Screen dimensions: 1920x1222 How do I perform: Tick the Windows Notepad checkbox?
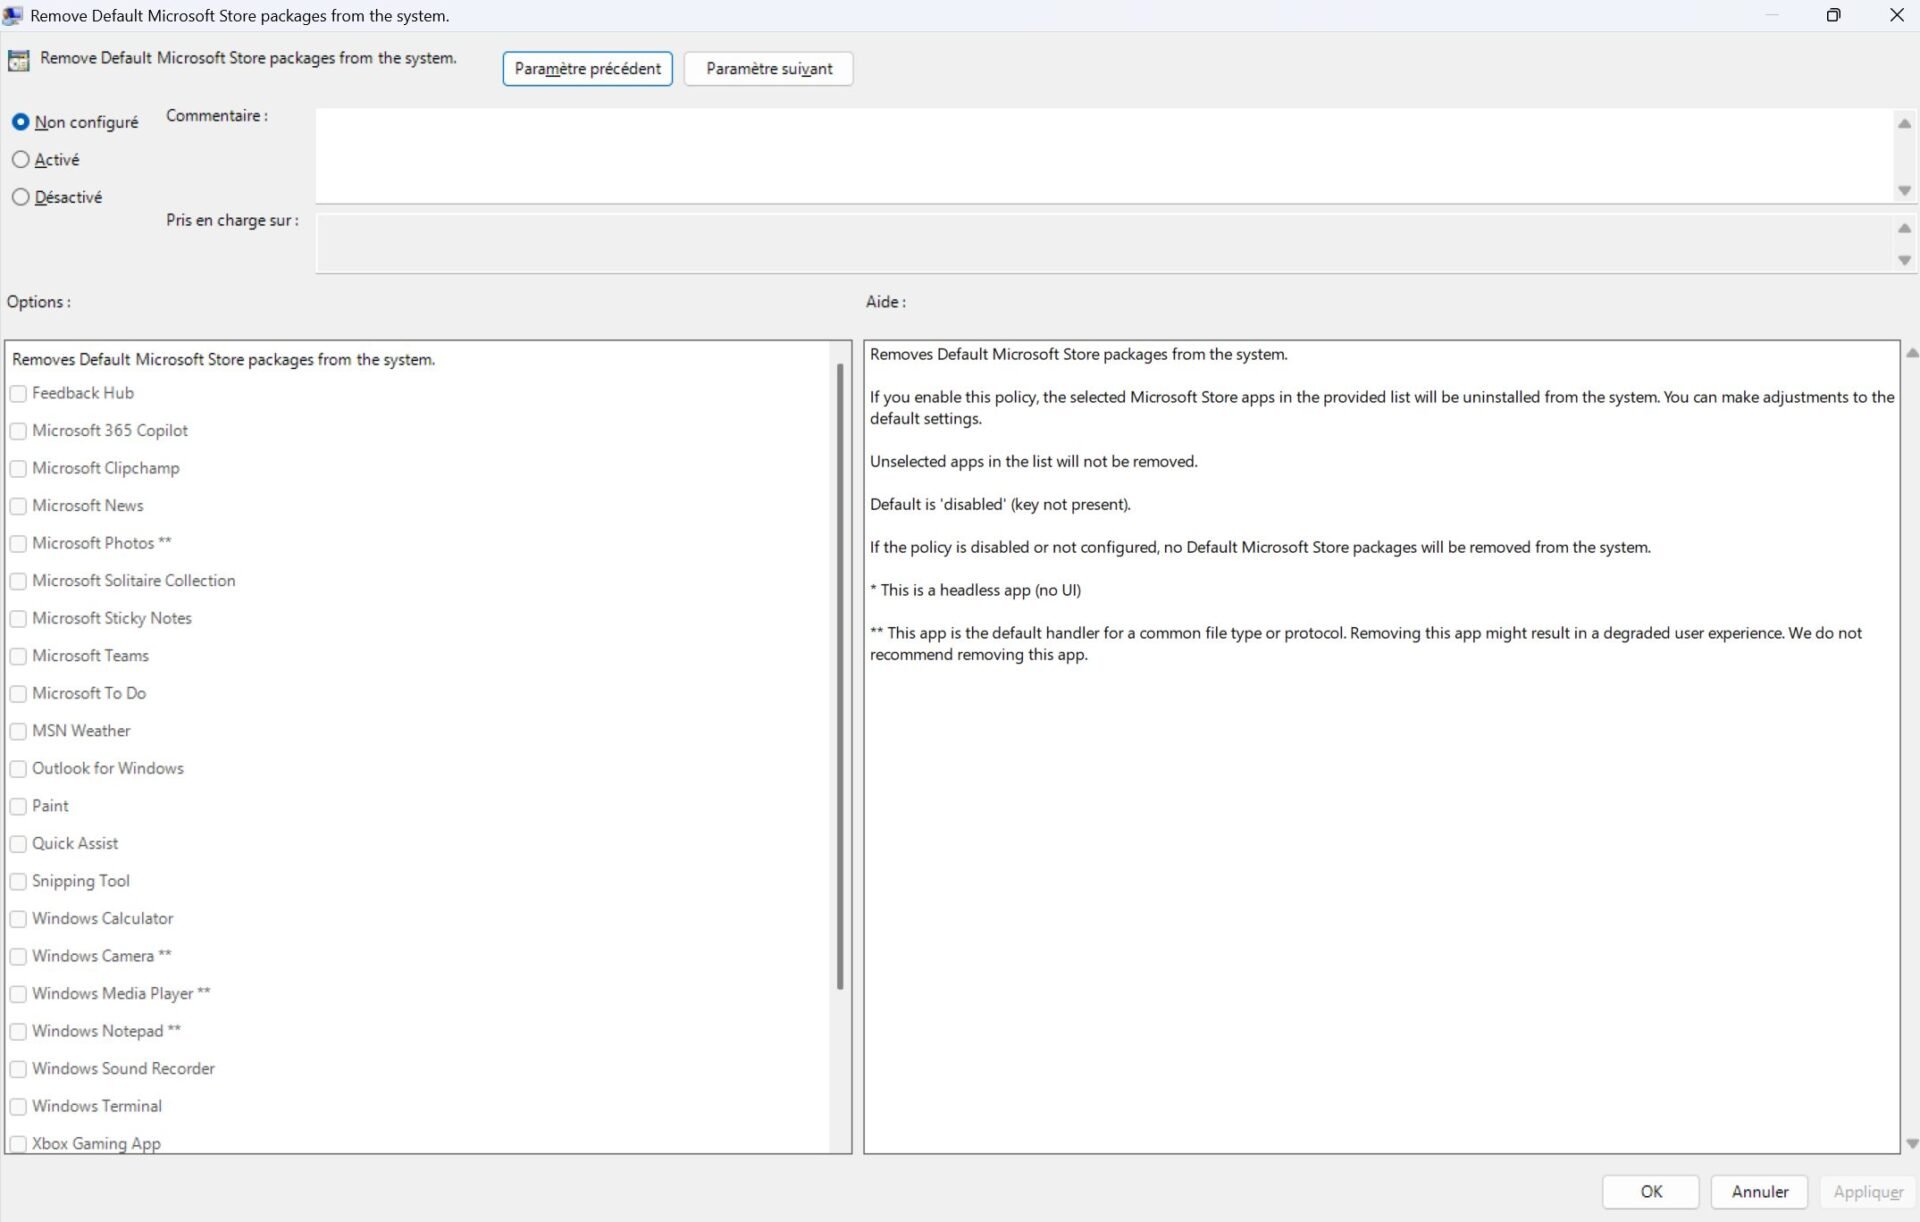point(18,1031)
